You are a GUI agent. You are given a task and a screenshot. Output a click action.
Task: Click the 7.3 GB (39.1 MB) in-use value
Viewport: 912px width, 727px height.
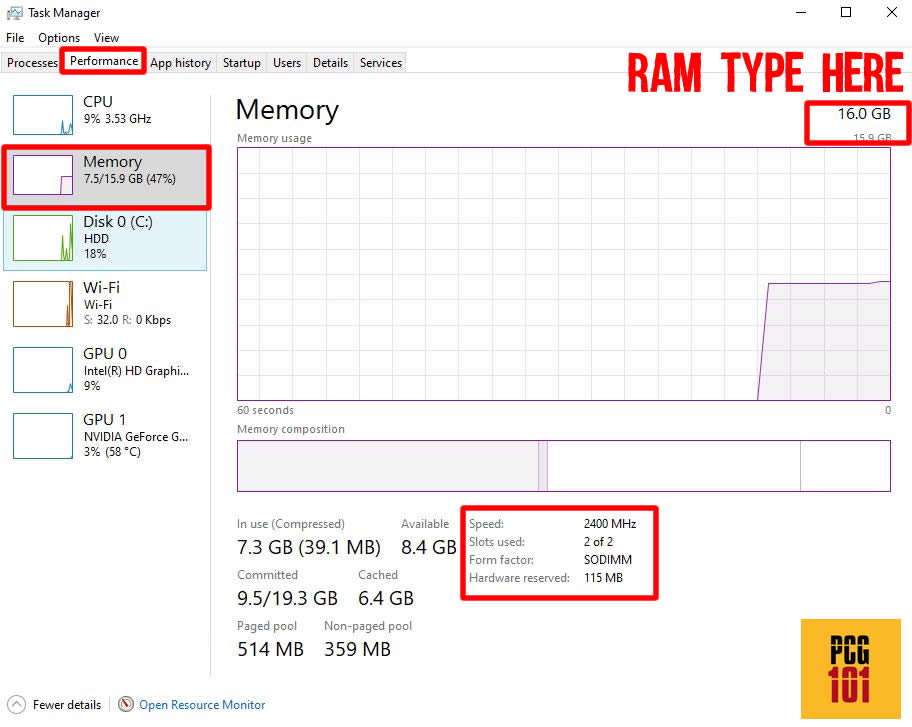pos(309,547)
